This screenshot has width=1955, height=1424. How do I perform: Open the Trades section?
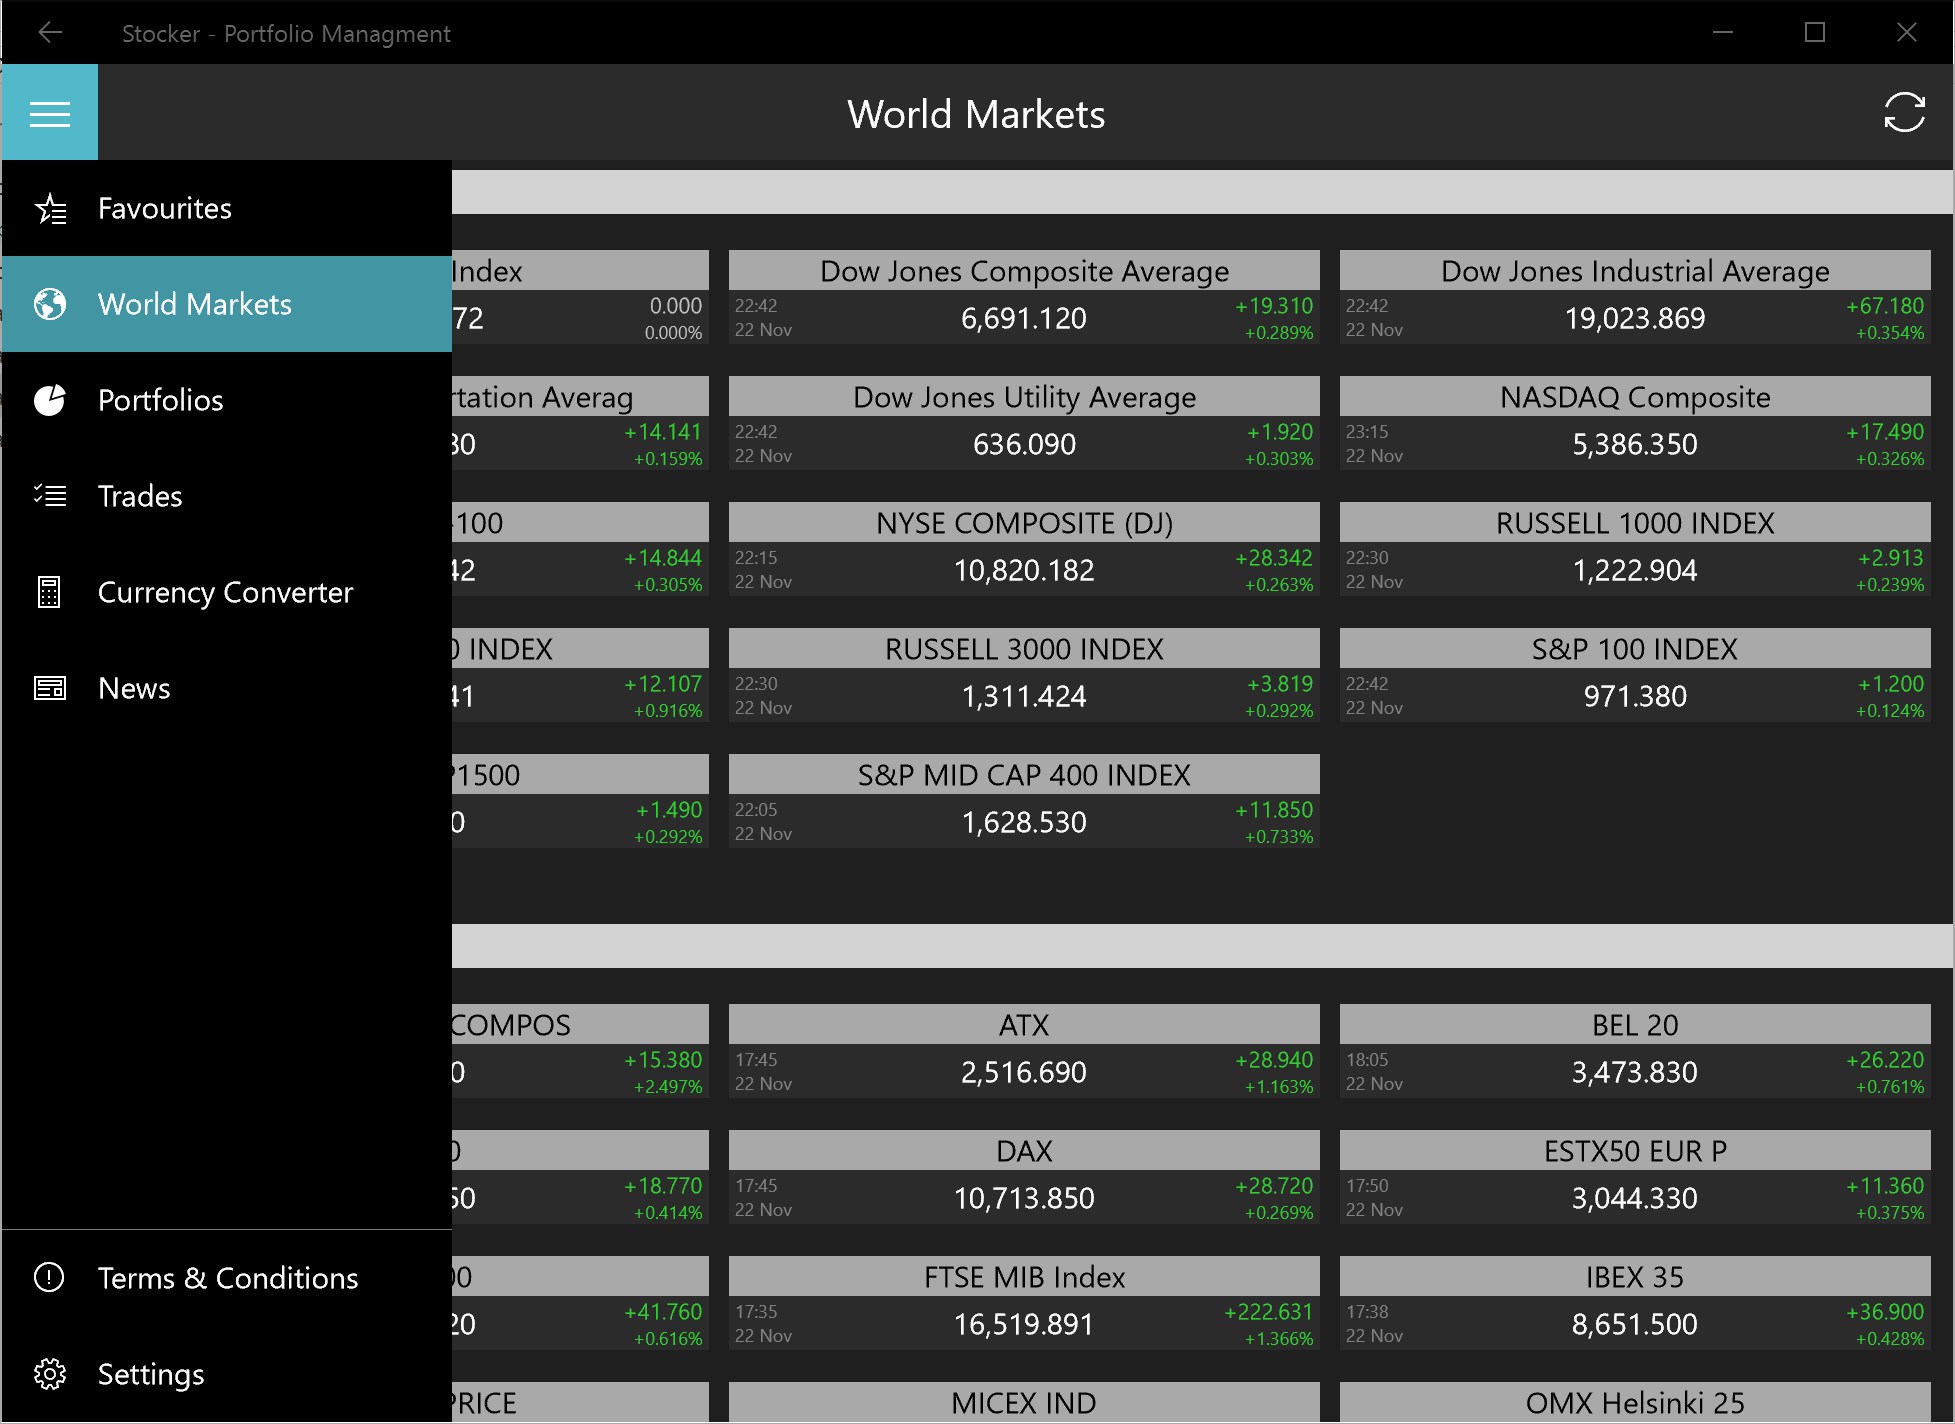(x=140, y=496)
